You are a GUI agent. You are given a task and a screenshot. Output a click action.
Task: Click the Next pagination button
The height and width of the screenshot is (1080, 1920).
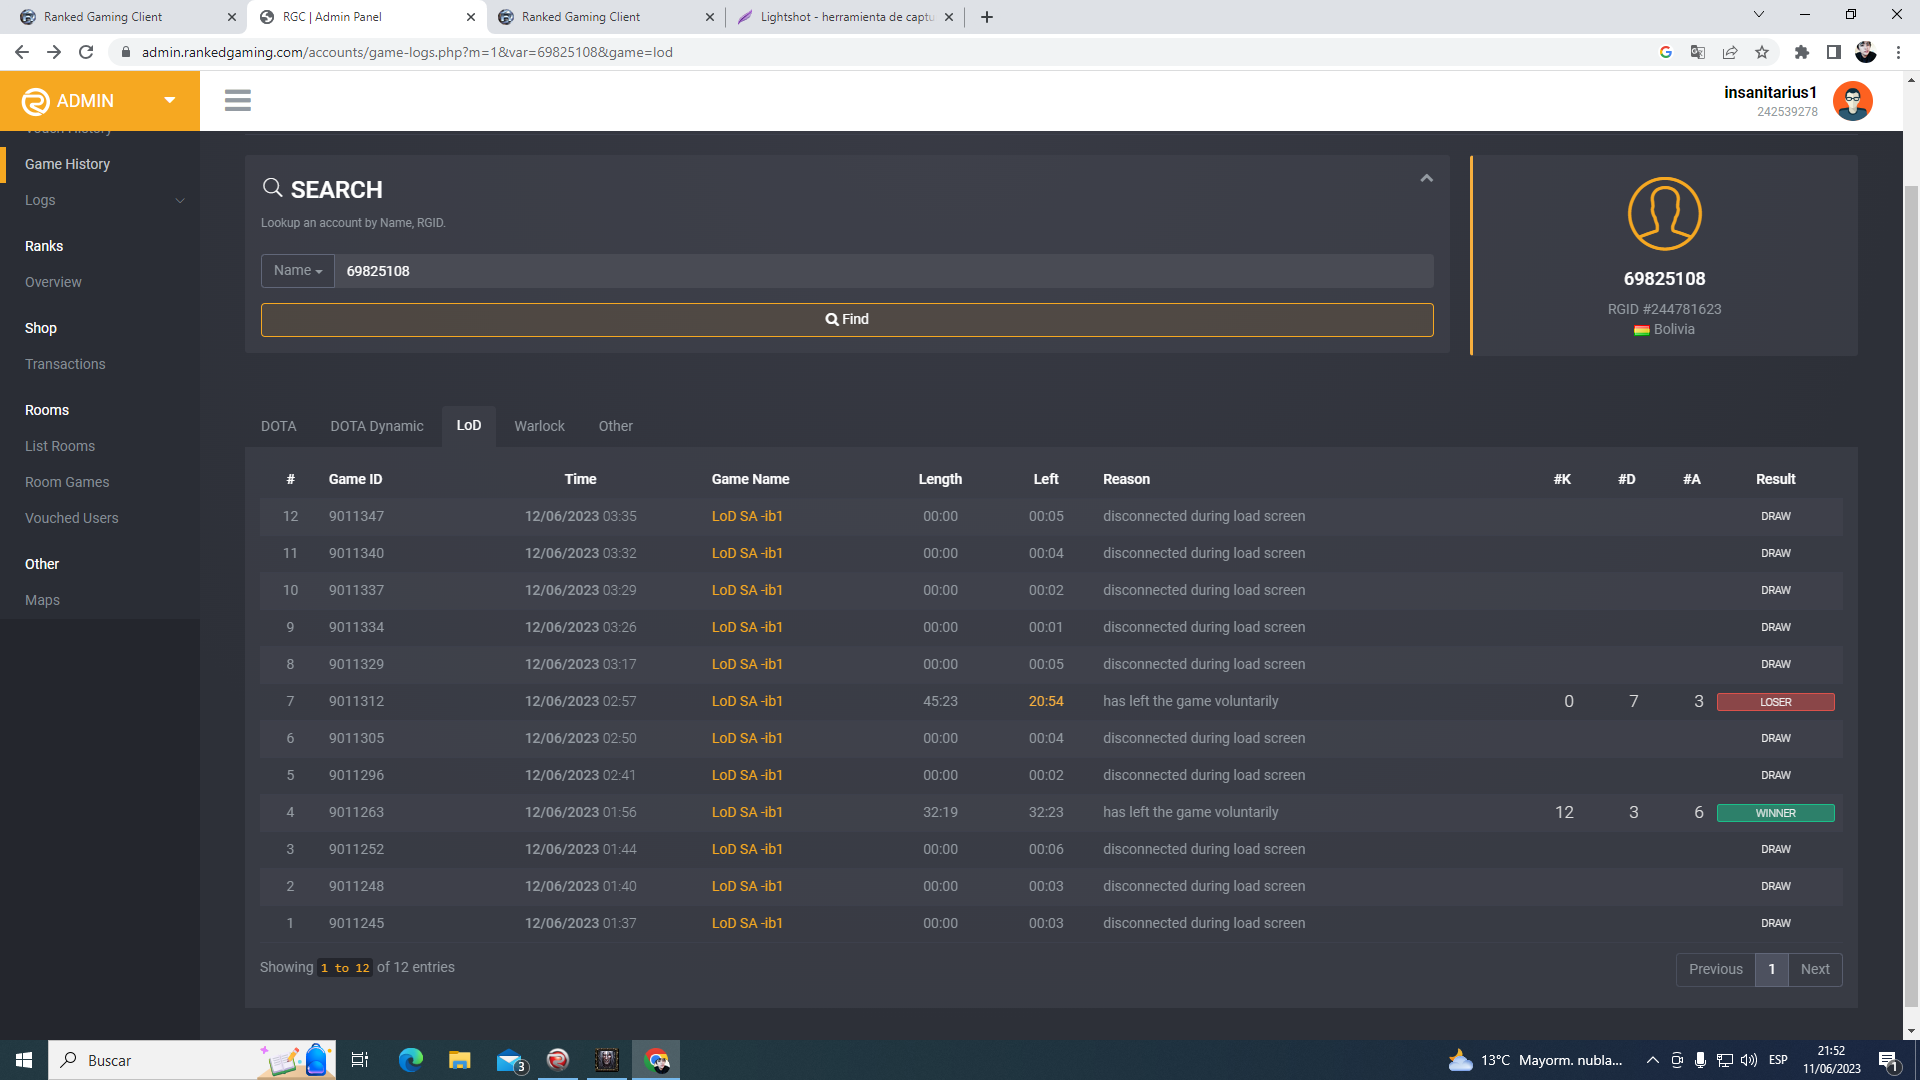[x=1814, y=969]
